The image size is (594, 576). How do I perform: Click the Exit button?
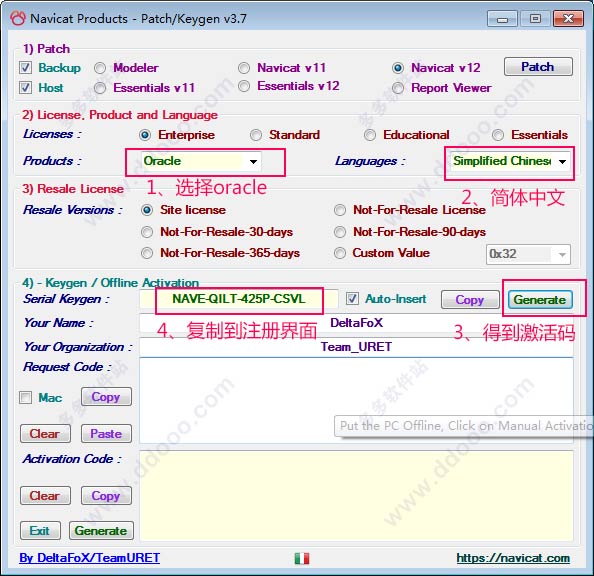click(40, 531)
